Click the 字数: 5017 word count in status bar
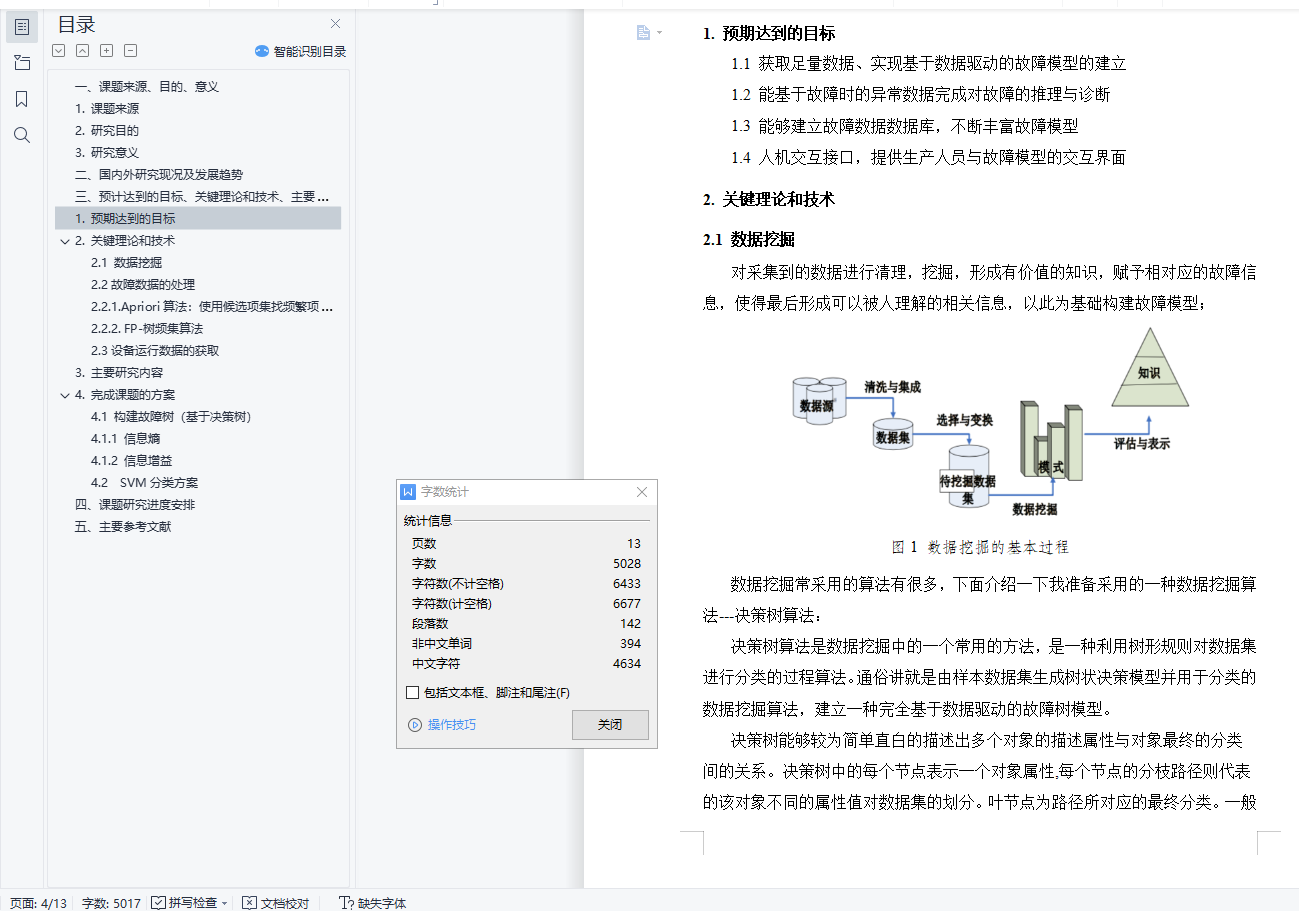Image resolution: width=1299 pixels, height=911 pixels. point(111,903)
